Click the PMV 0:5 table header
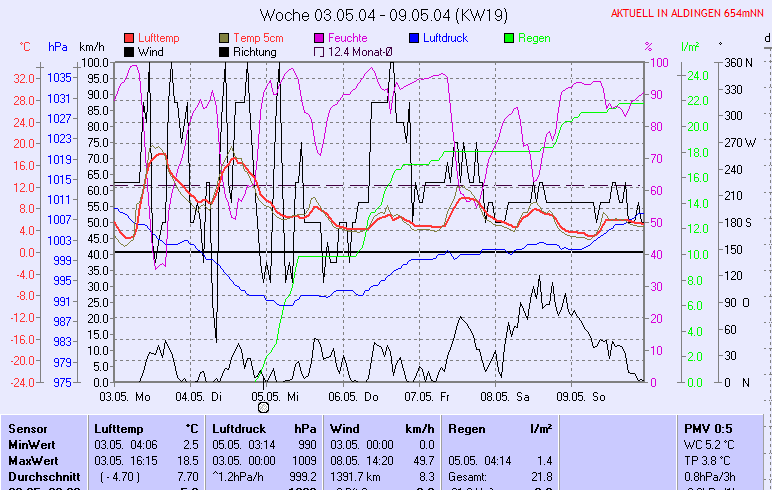 709,428
